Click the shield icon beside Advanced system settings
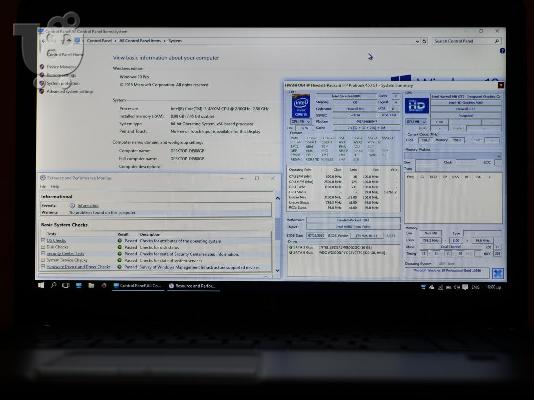The width and height of the screenshot is (534, 400). click(x=42, y=92)
